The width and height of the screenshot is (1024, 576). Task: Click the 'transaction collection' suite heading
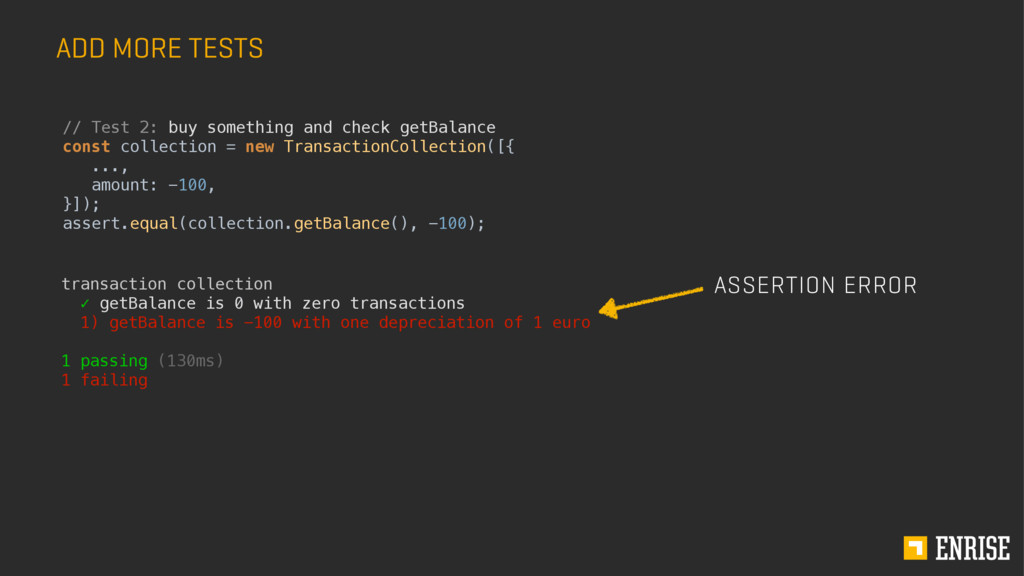pos(167,284)
